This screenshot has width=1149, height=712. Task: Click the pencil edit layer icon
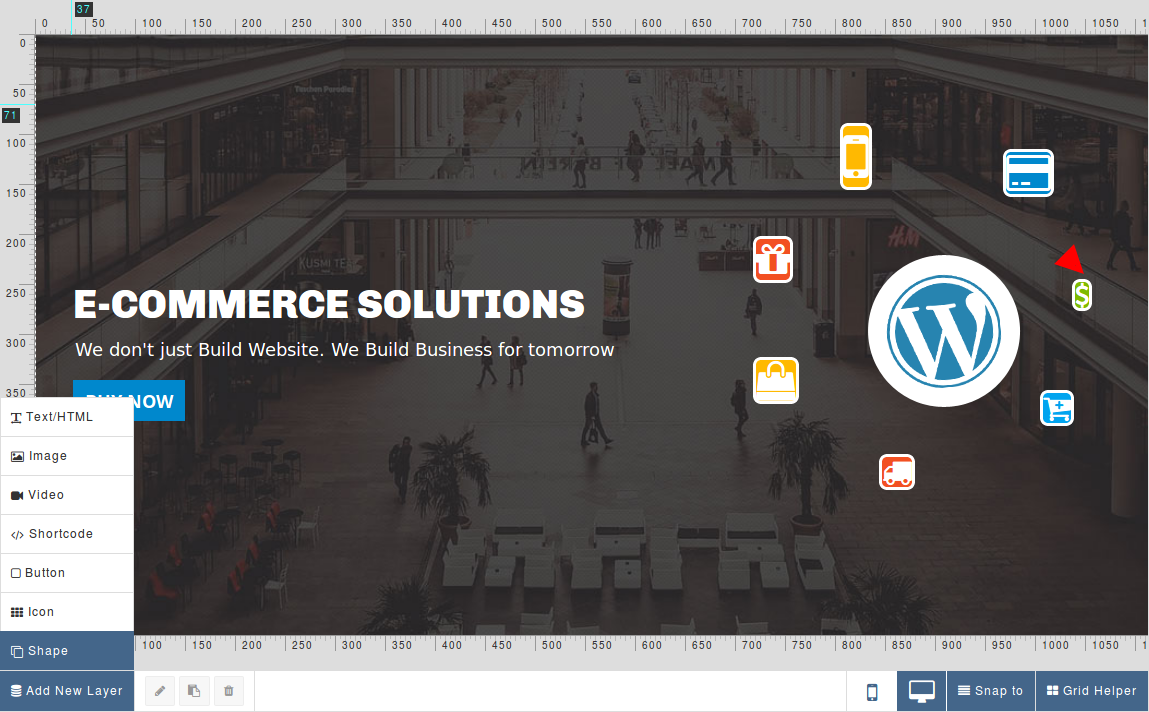[x=160, y=691]
